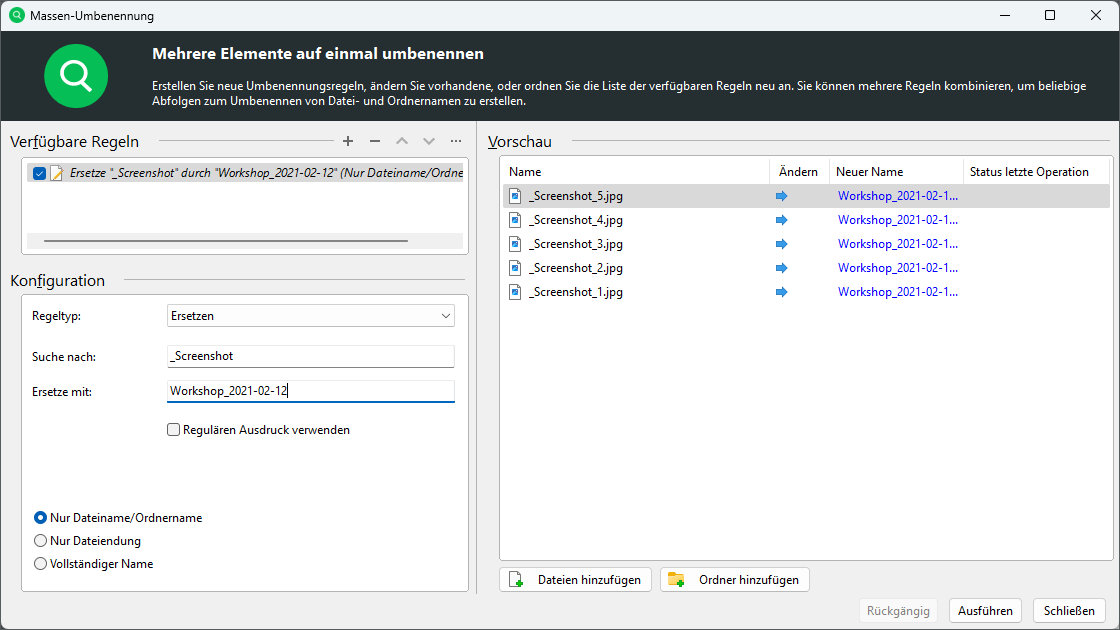Click blue arrow icon beside _Screenshot_3.jpg

coord(782,244)
